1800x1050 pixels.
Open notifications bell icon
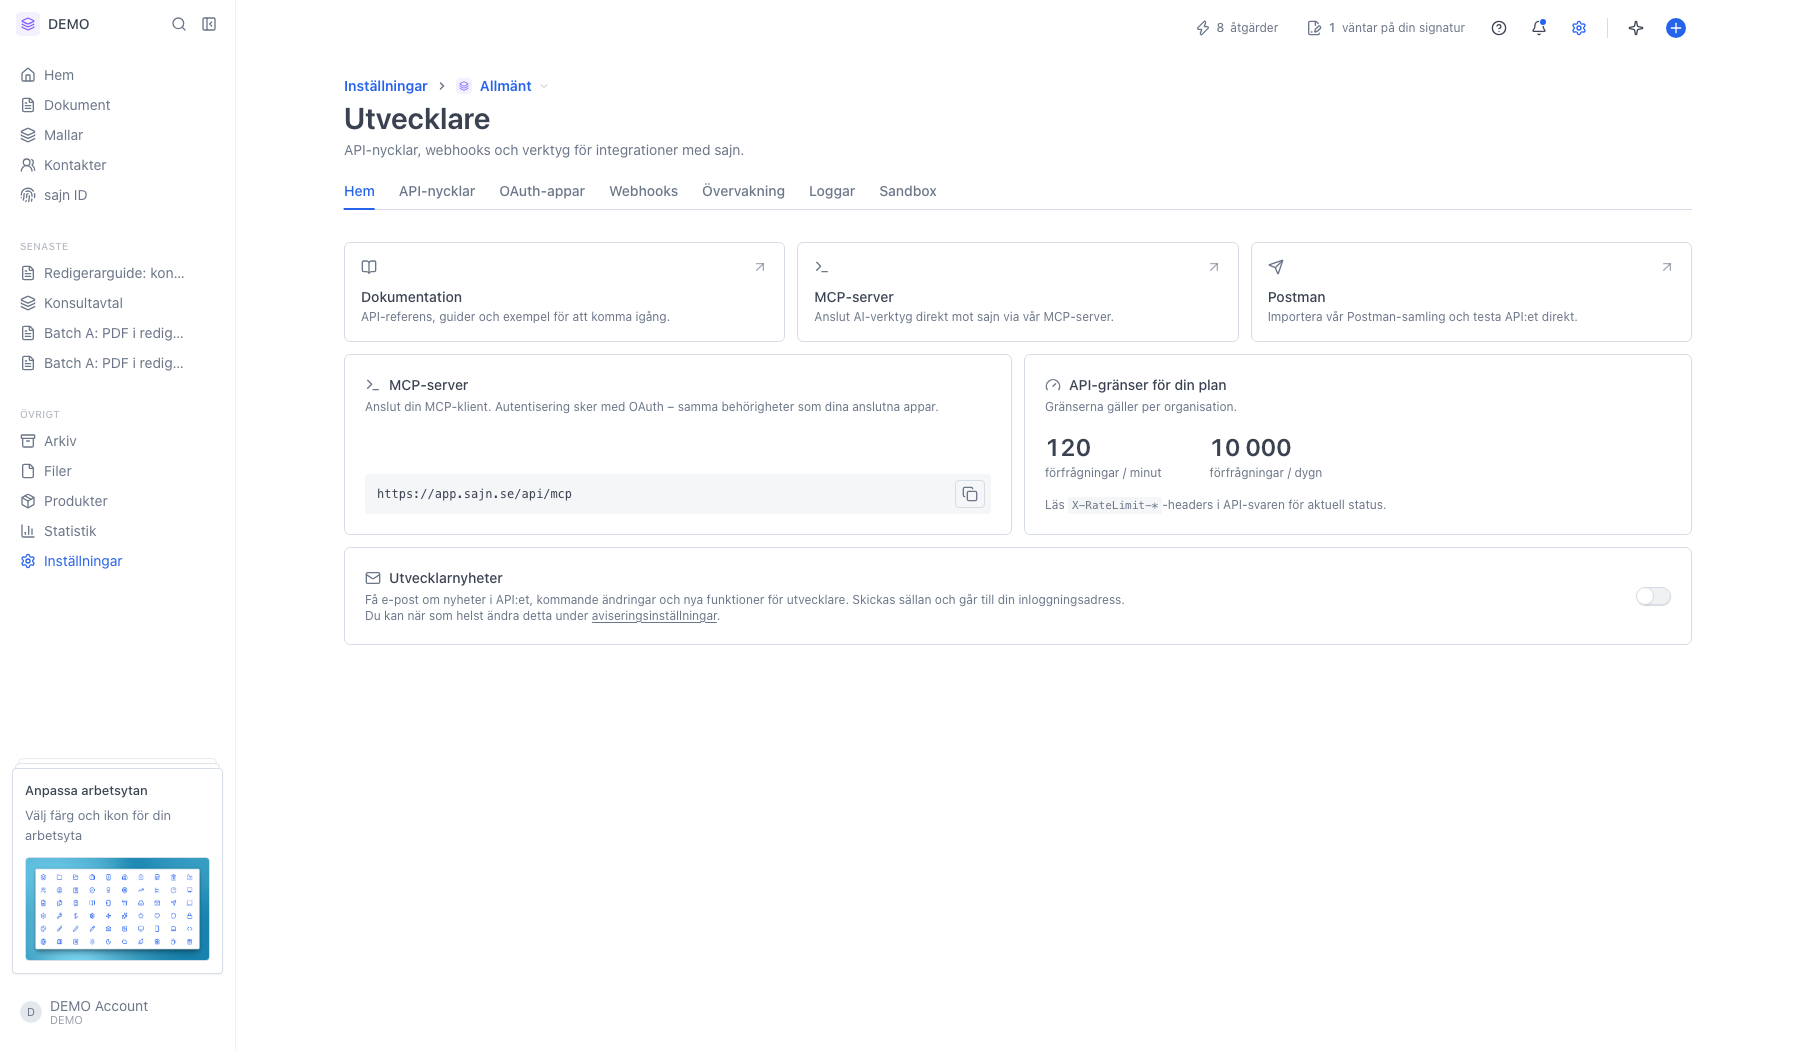[1539, 28]
